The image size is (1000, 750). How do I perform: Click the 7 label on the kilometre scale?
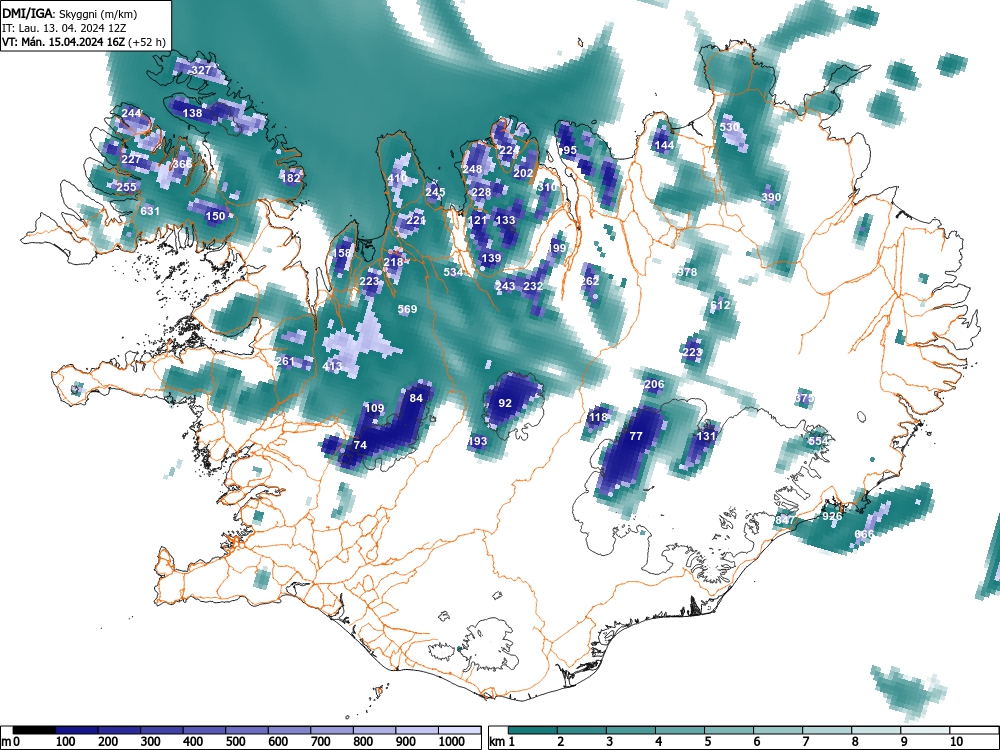805,742
